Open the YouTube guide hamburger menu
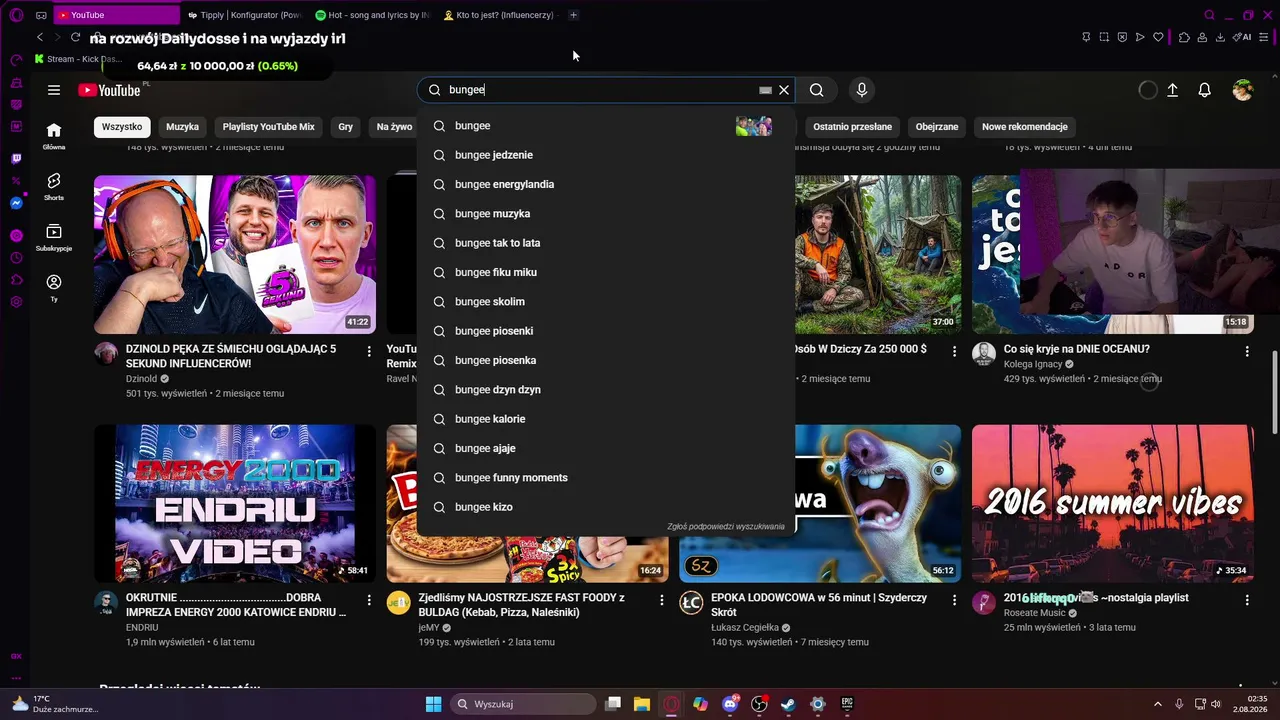 pyautogui.click(x=54, y=90)
